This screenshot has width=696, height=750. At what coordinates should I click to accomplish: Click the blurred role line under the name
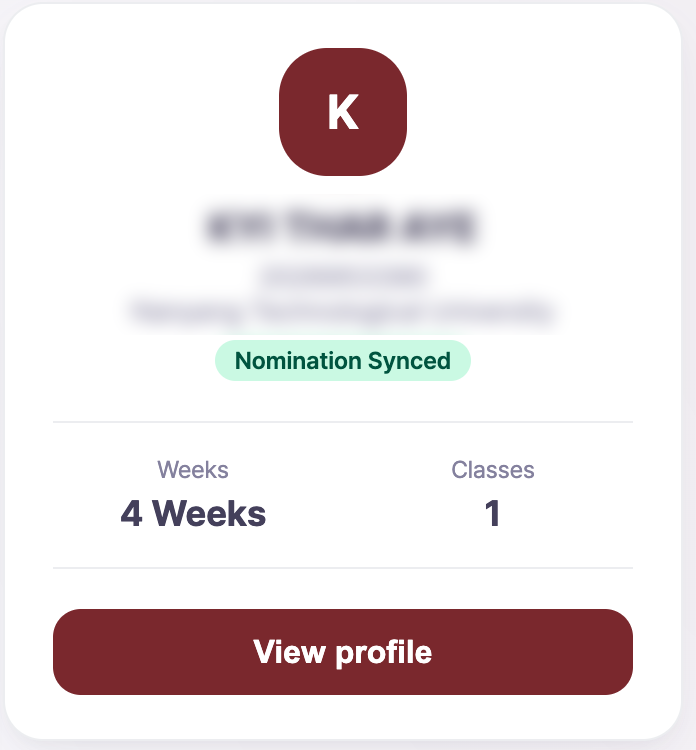pyautogui.click(x=343, y=274)
